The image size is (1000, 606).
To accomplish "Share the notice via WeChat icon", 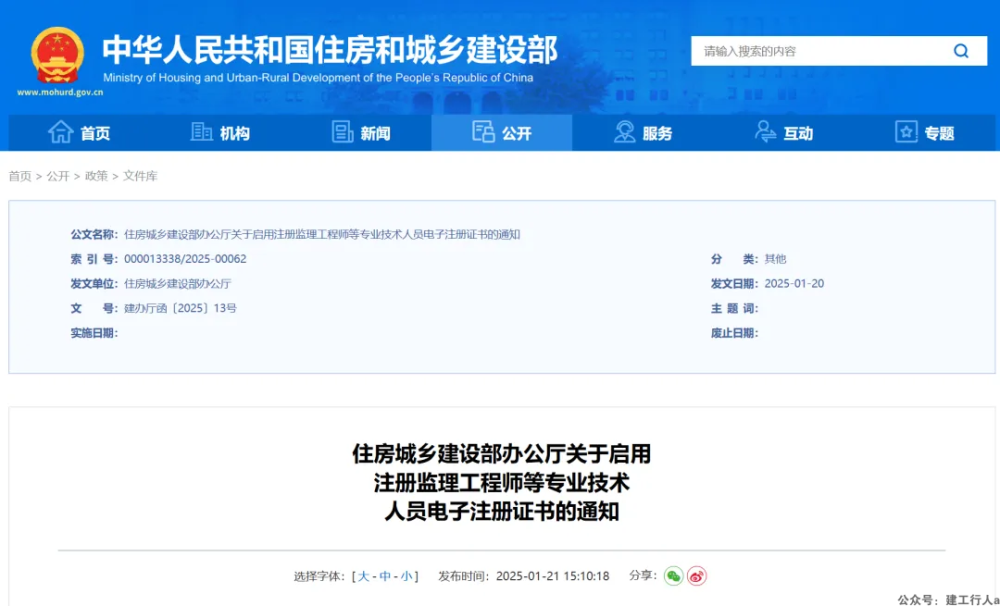I will click(x=673, y=576).
